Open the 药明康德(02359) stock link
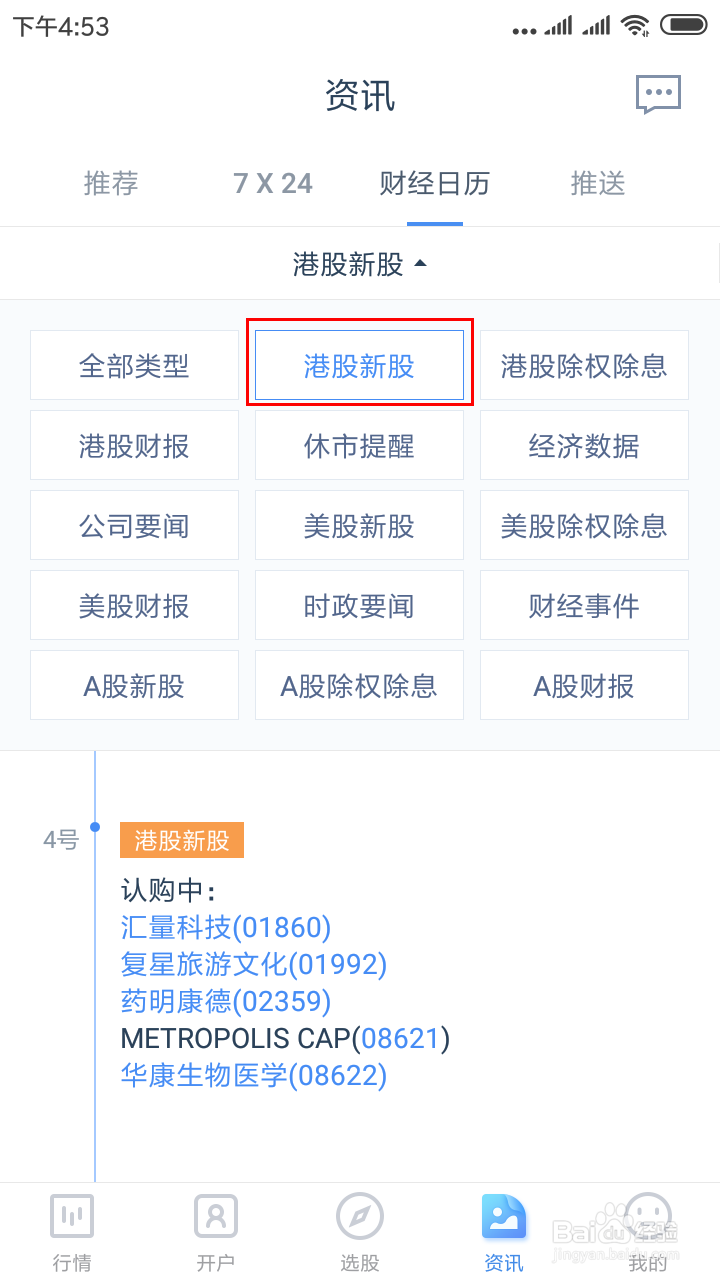The height and width of the screenshot is (1280, 720). pyautogui.click(x=226, y=1002)
